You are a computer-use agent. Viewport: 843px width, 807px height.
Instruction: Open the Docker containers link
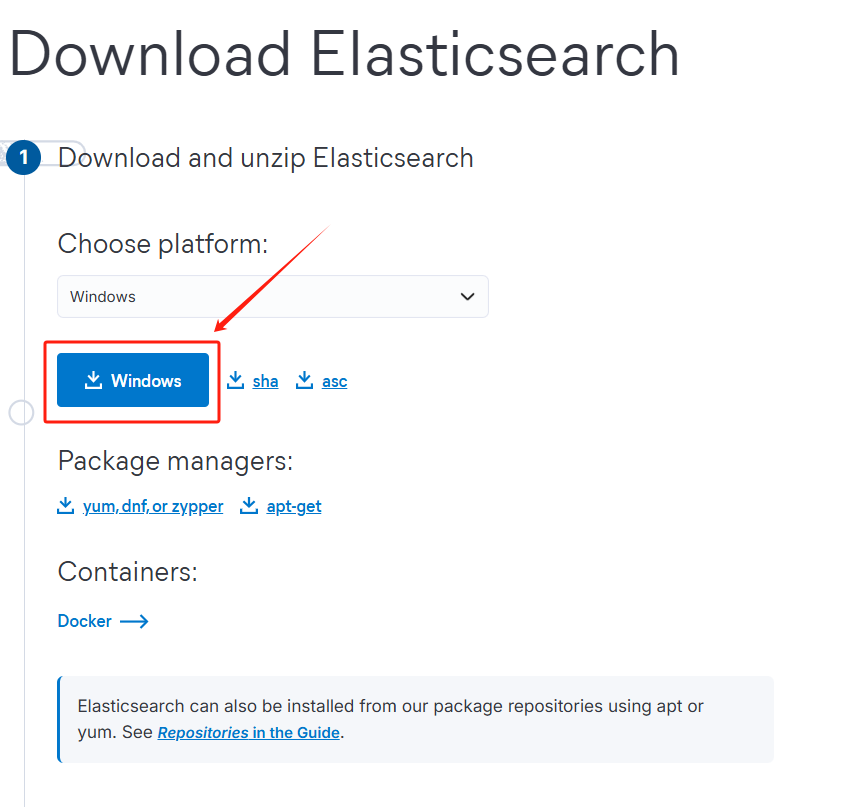coord(84,621)
